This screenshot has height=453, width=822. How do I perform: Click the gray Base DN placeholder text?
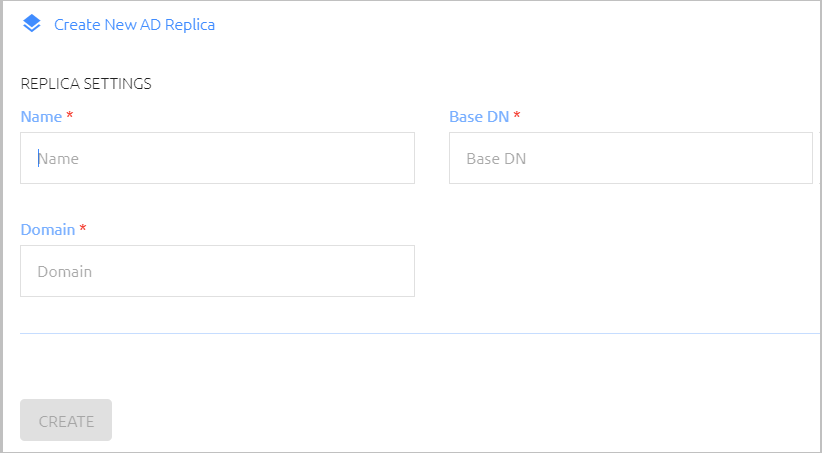coord(496,158)
